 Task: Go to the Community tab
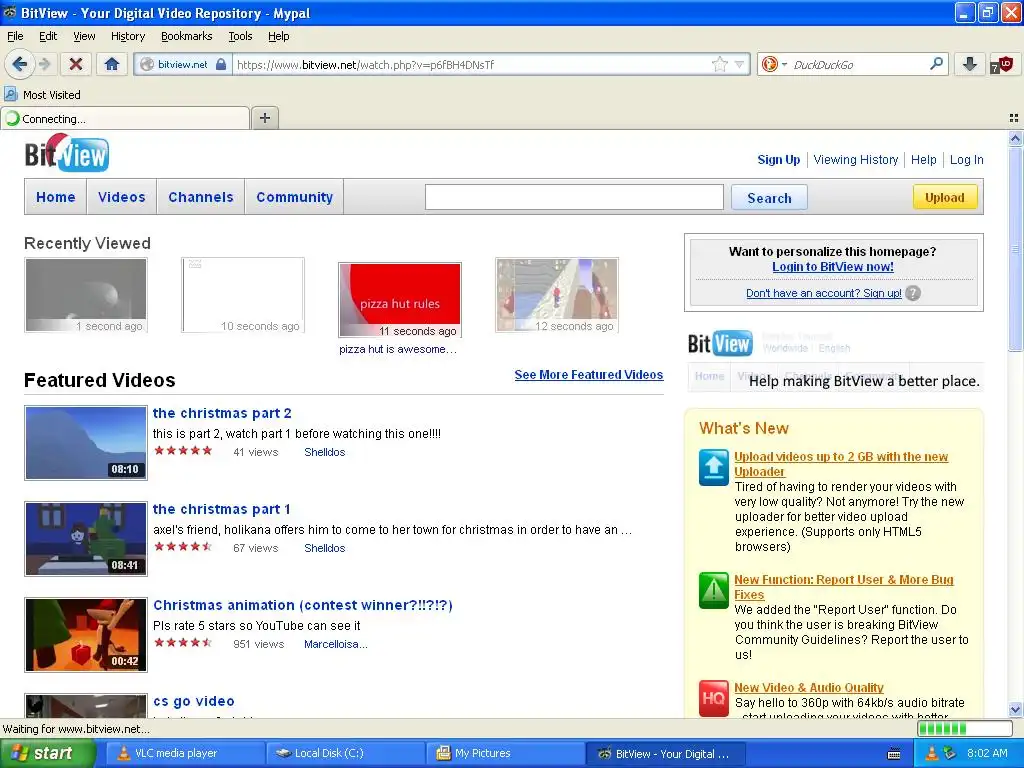pyautogui.click(x=295, y=197)
